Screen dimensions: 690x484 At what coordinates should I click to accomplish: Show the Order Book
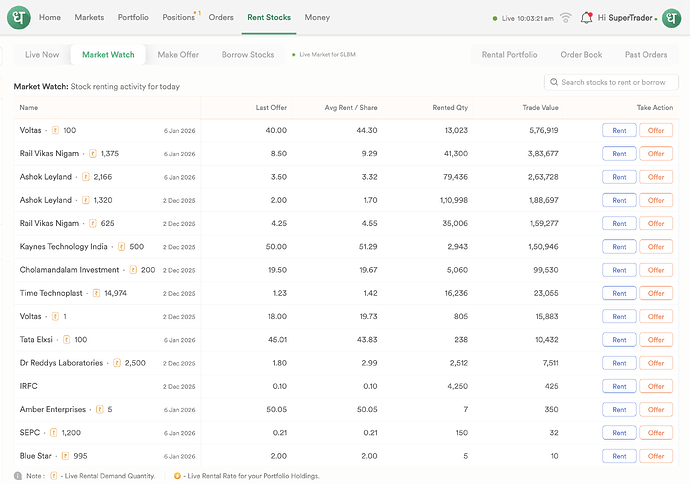[x=581, y=55]
